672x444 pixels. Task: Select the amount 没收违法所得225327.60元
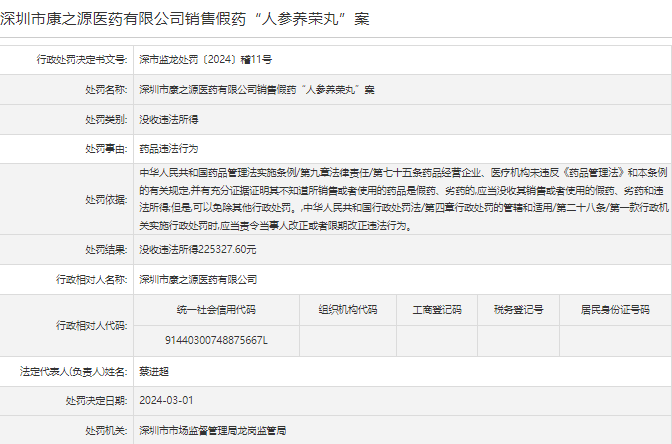point(198,249)
